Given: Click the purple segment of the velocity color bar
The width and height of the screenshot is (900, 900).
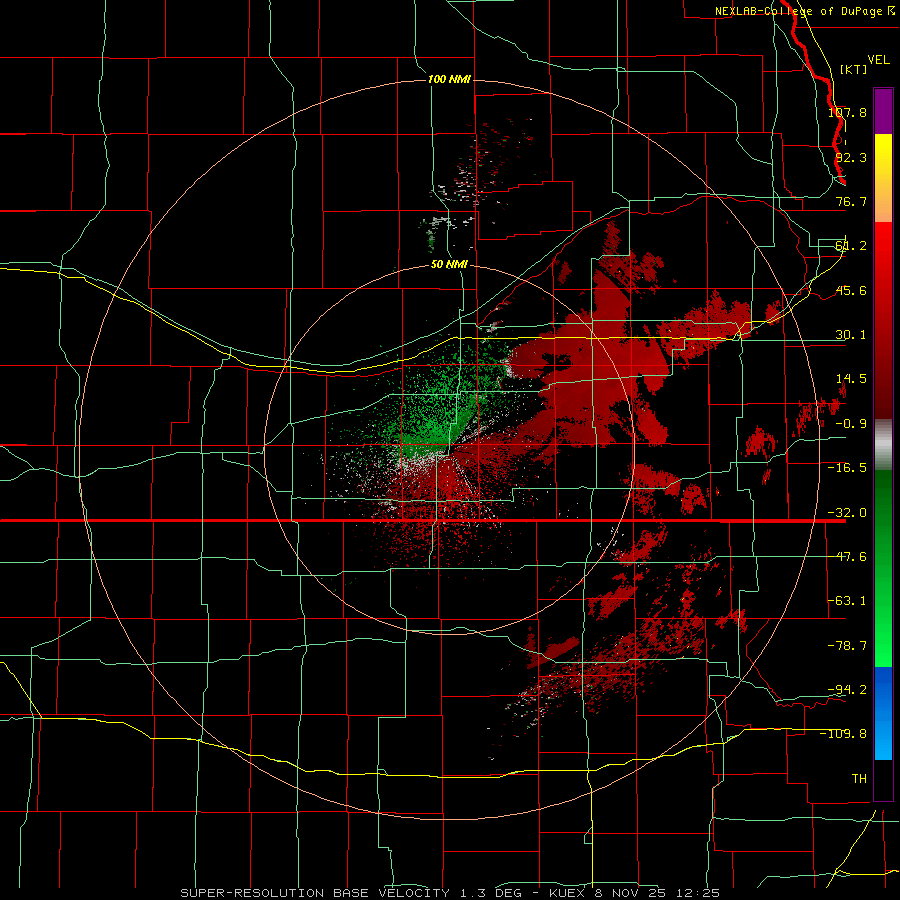Looking at the screenshot, I should (x=883, y=111).
